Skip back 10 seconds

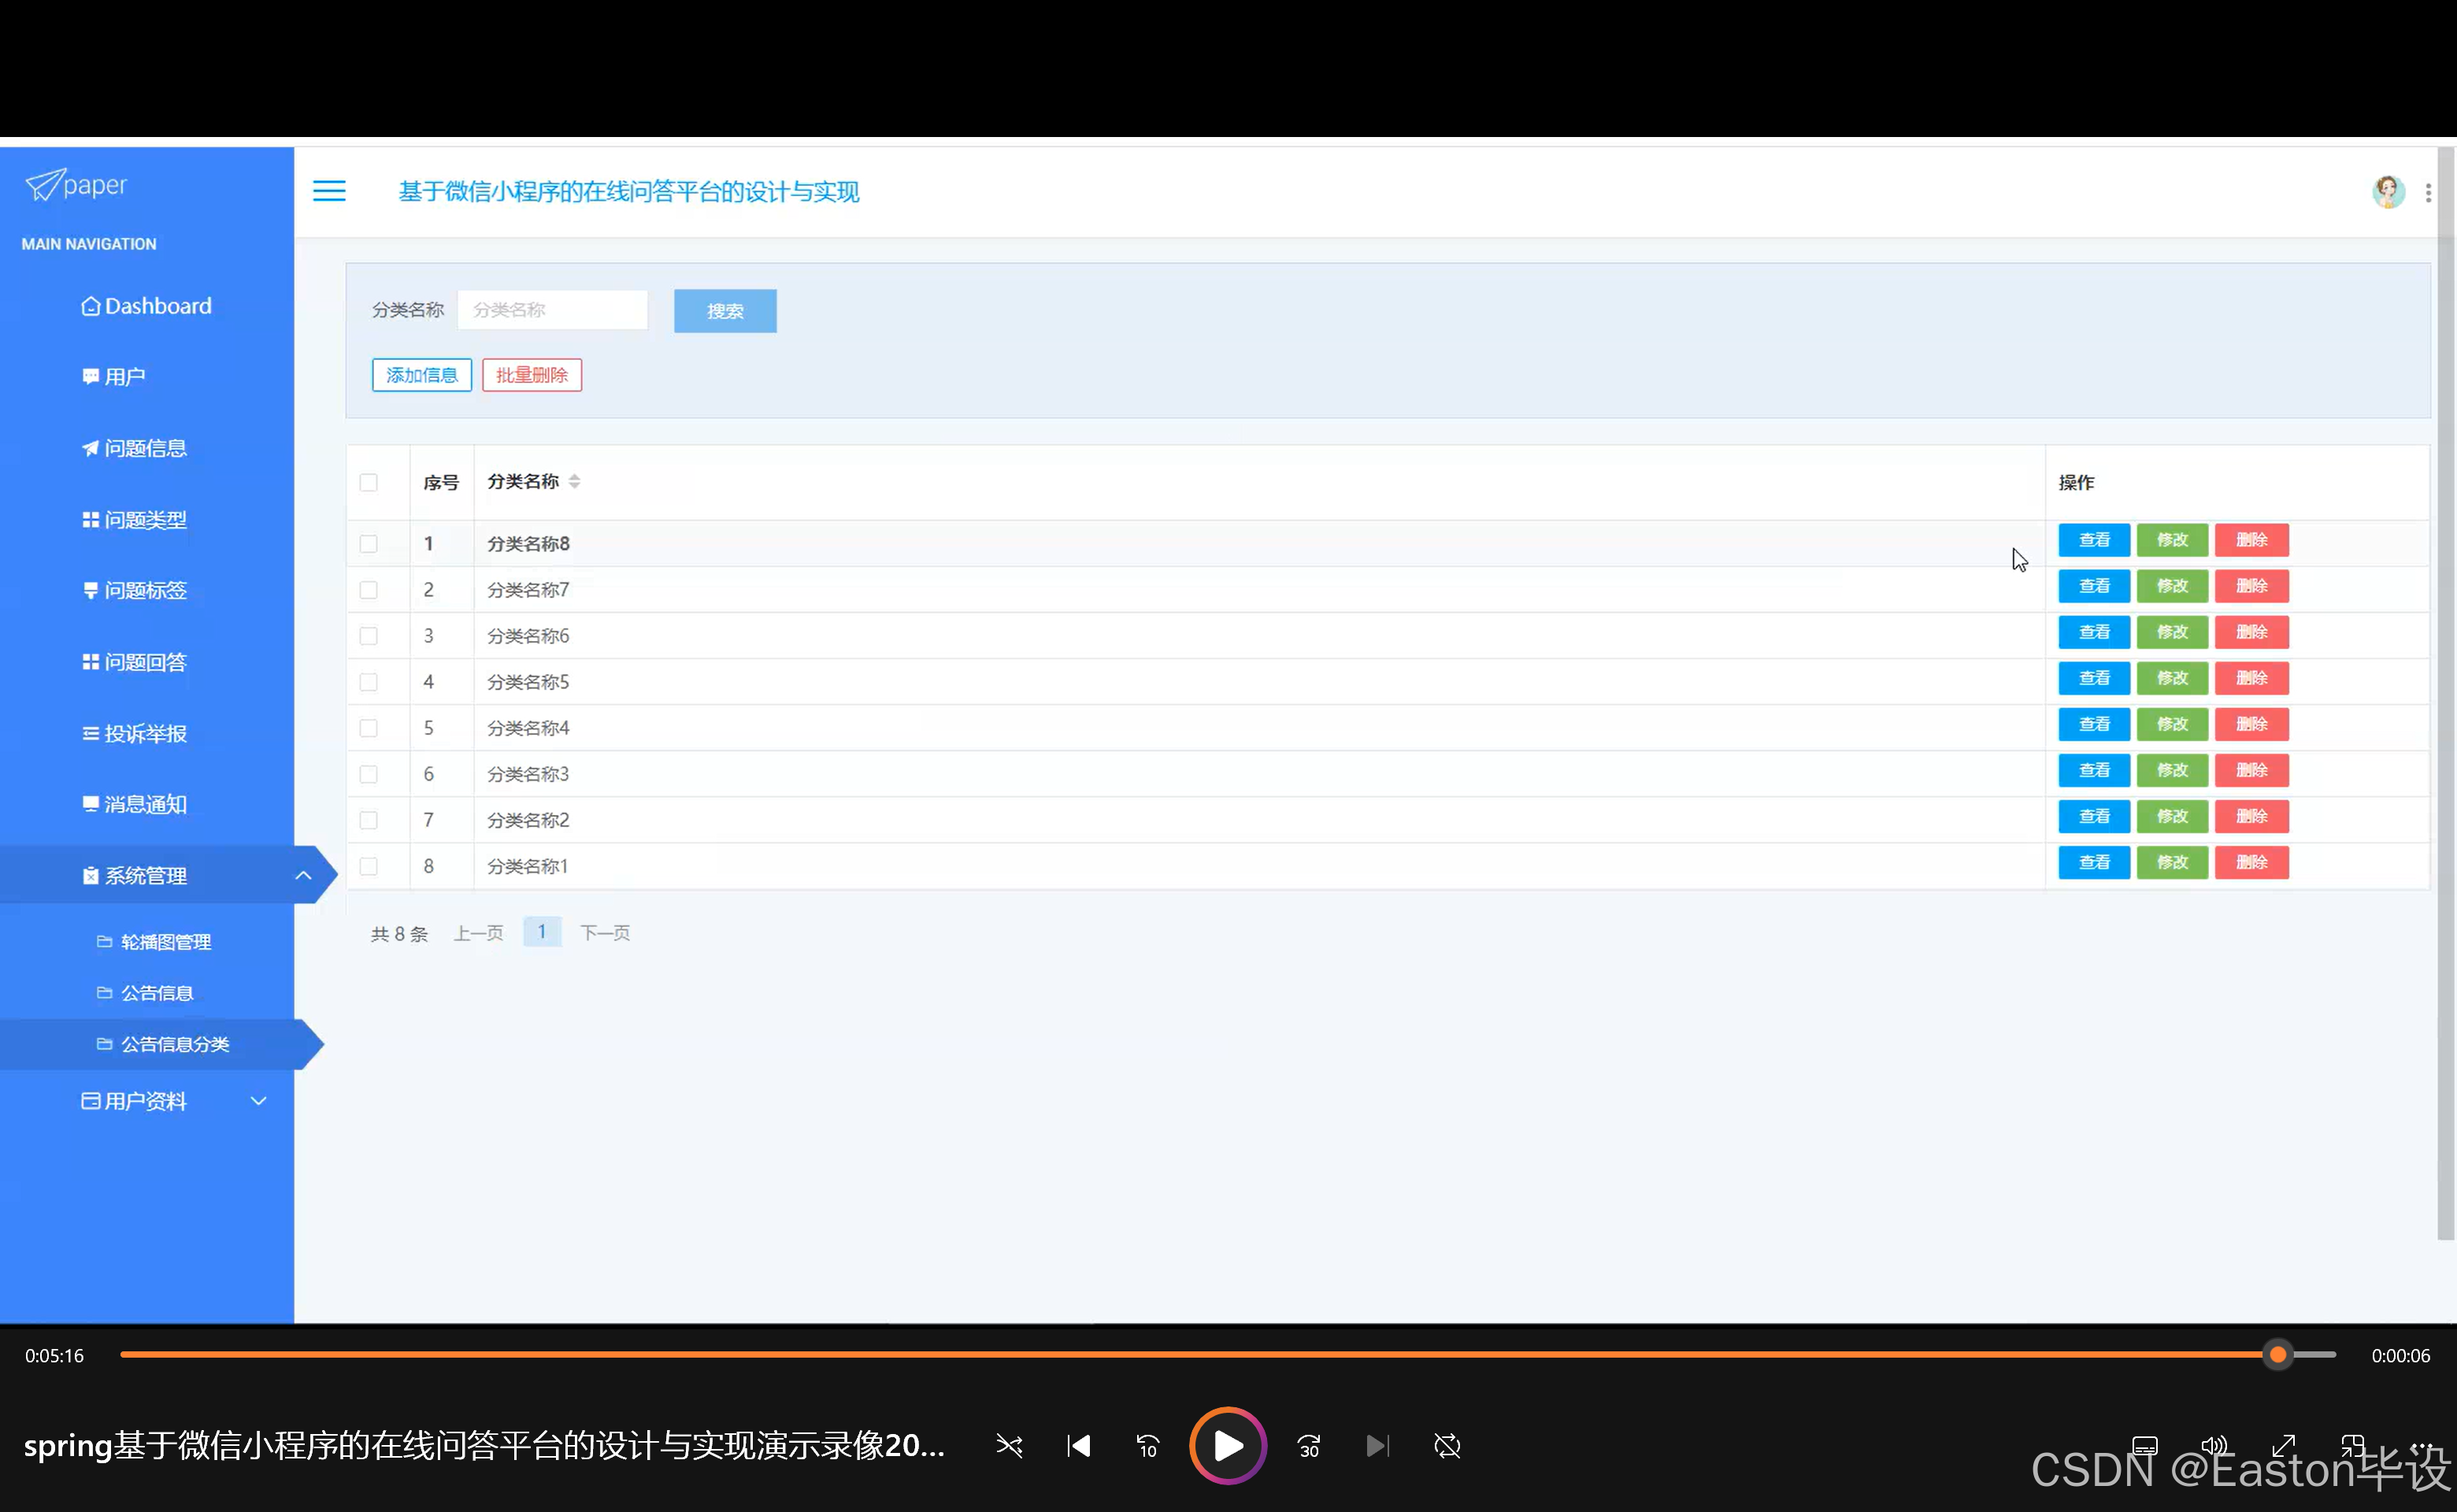(x=1148, y=1446)
